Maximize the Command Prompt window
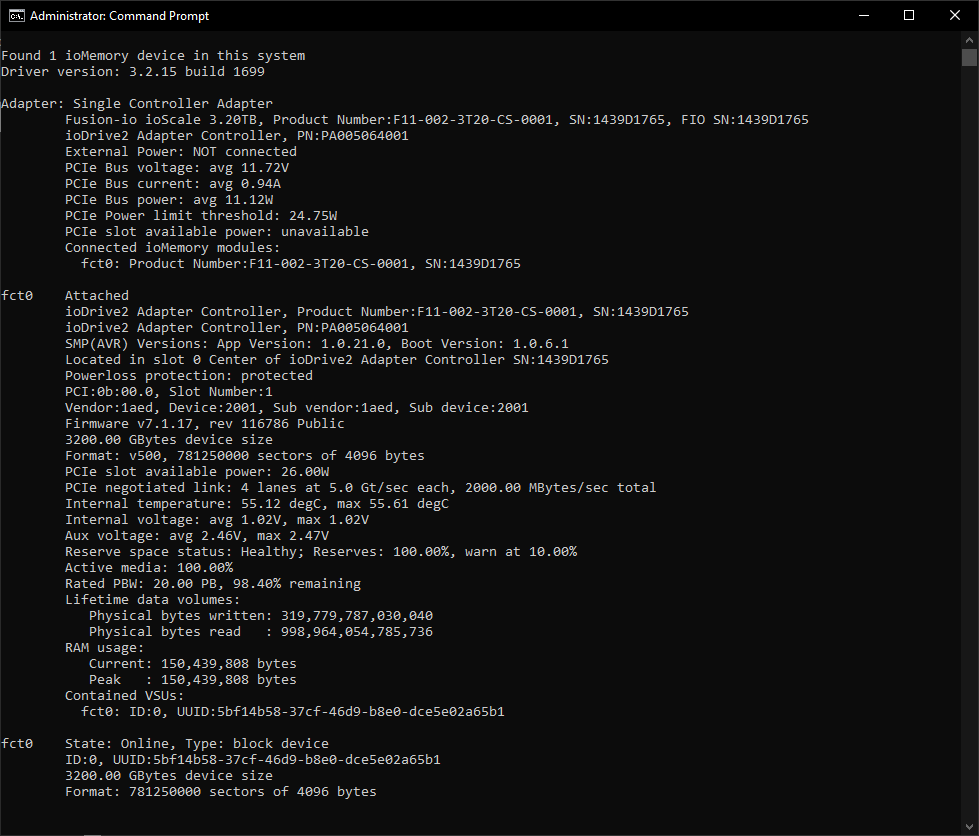Screen dimensions: 979x836 [x=909, y=16]
